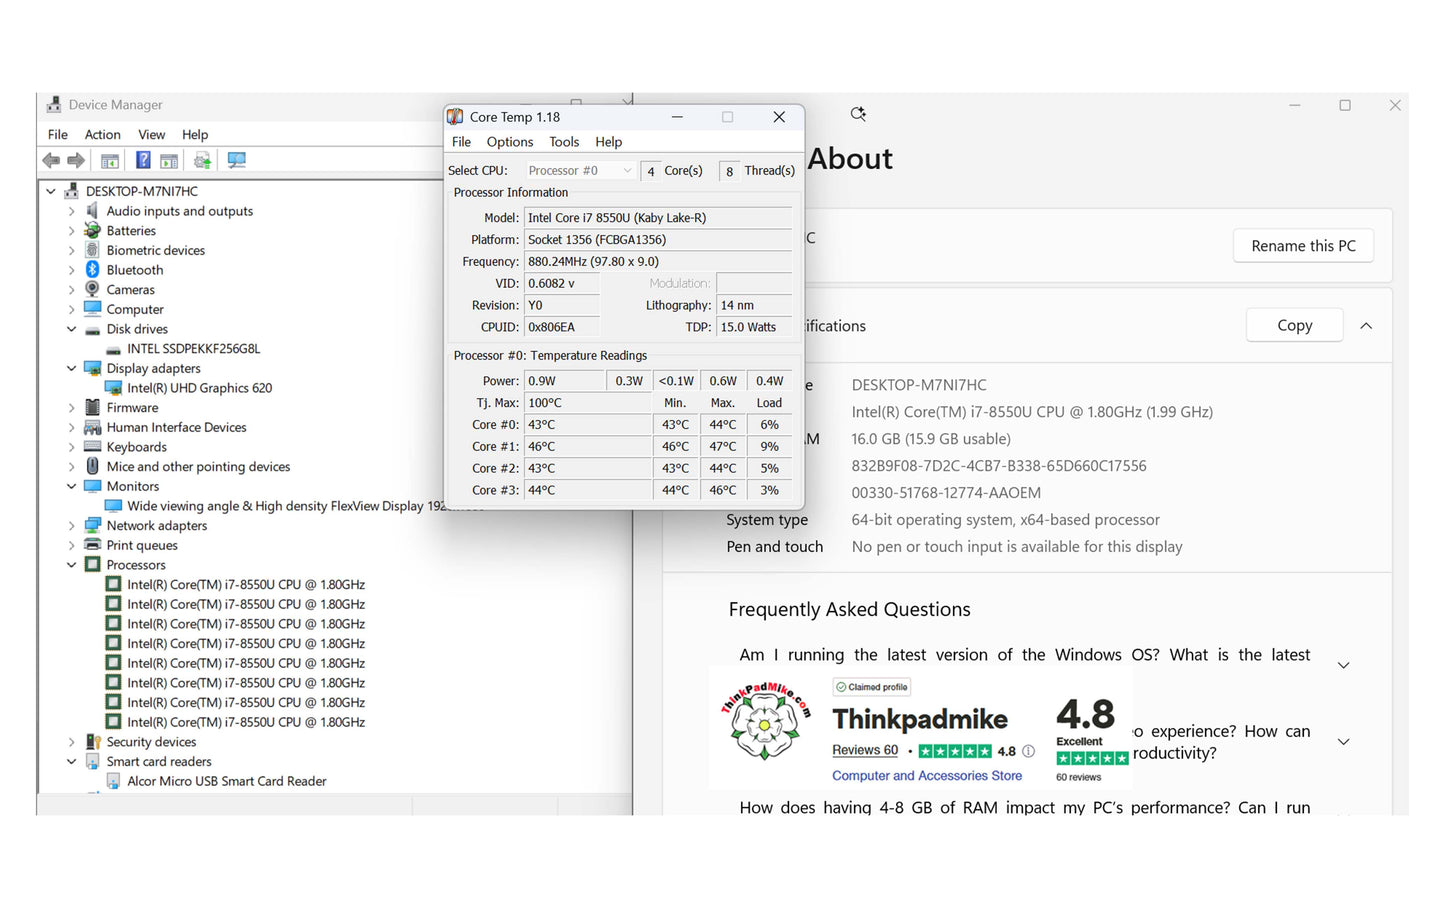Click the Platform field showing Socket 1356

[x=658, y=240]
